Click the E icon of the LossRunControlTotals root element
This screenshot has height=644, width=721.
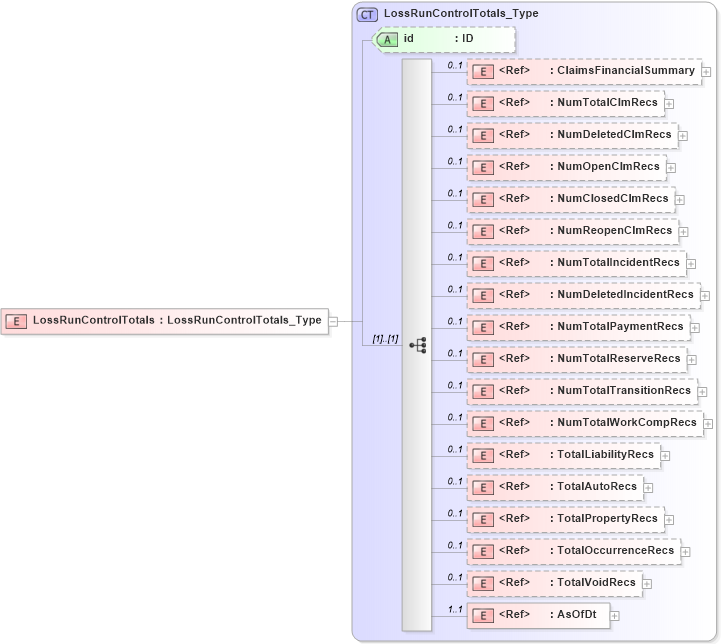[x=17, y=321]
